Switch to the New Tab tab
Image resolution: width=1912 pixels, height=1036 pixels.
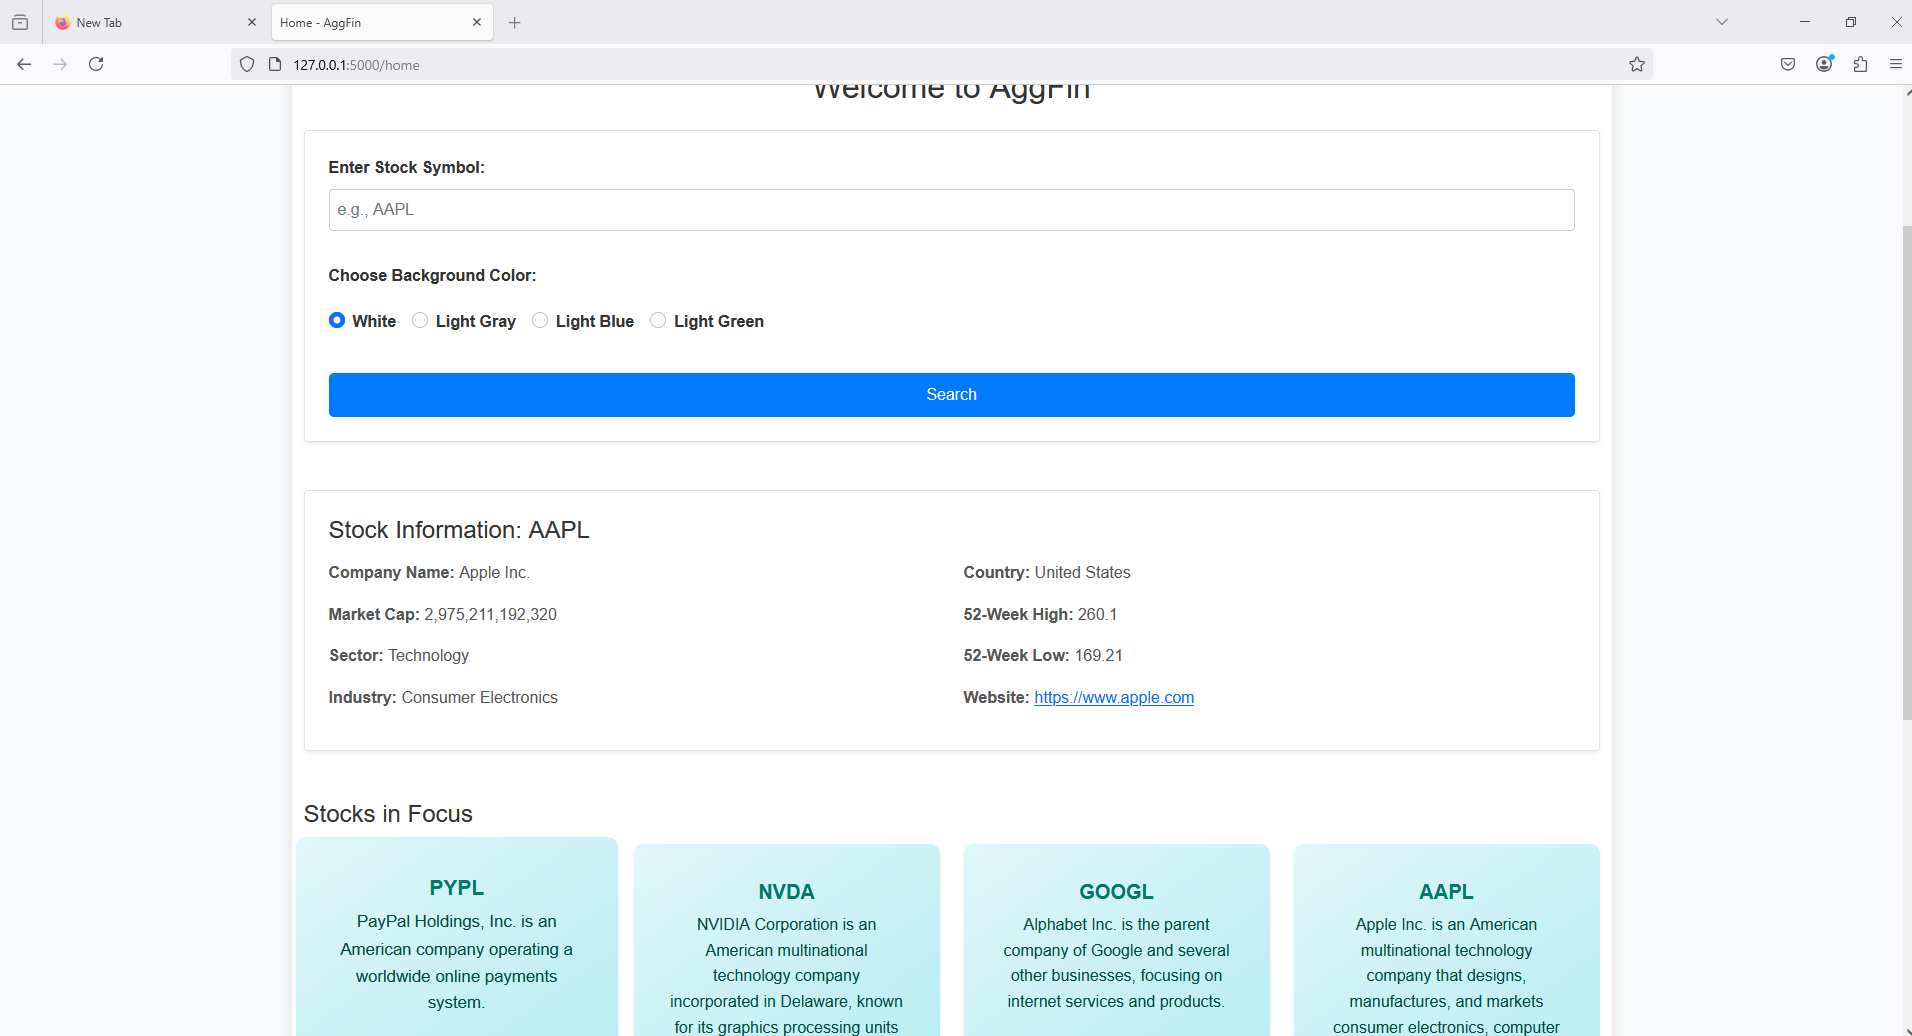(x=156, y=22)
